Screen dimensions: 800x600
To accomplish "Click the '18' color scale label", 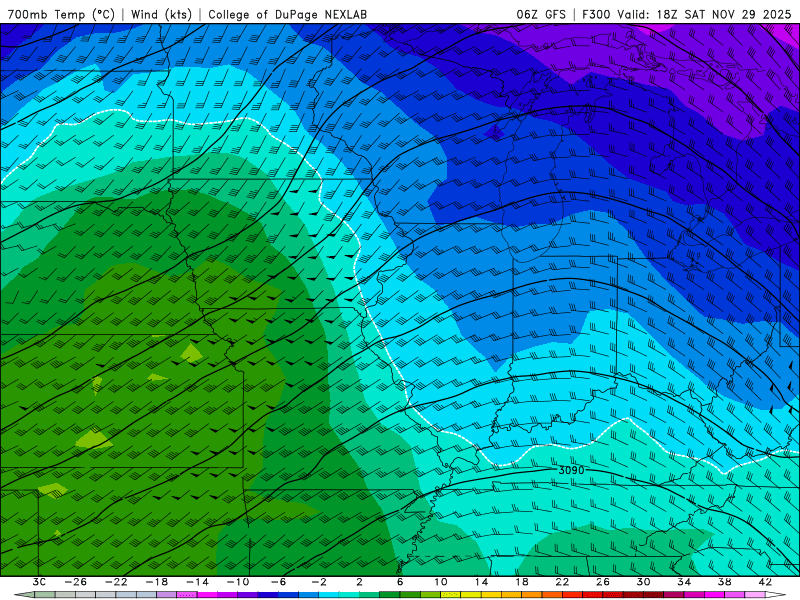I will coord(521,582).
